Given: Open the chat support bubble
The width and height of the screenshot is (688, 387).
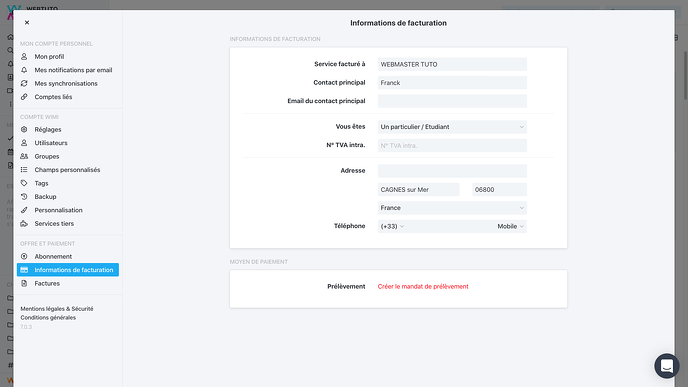Looking at the screenshot, I should click(666, 366).
